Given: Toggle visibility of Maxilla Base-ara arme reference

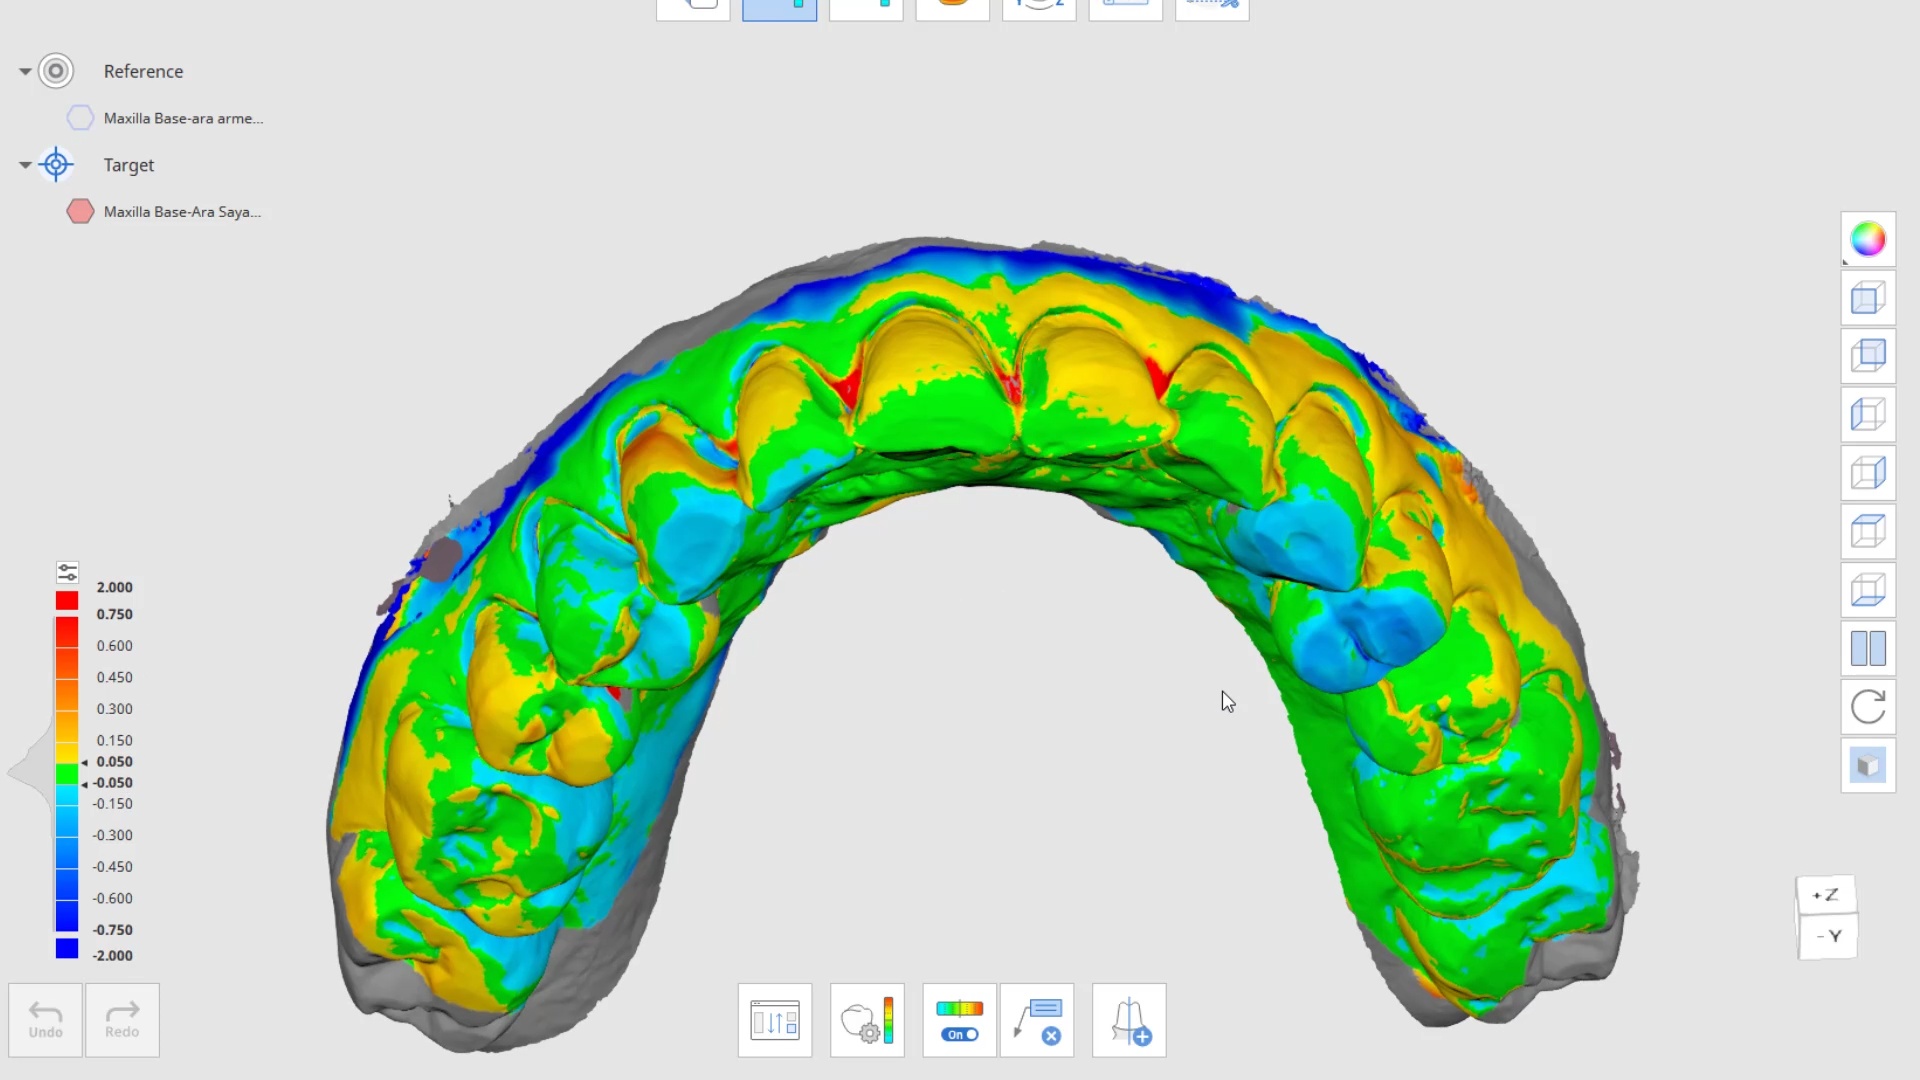Looking at the screenshot, I should tap(80, 118).
